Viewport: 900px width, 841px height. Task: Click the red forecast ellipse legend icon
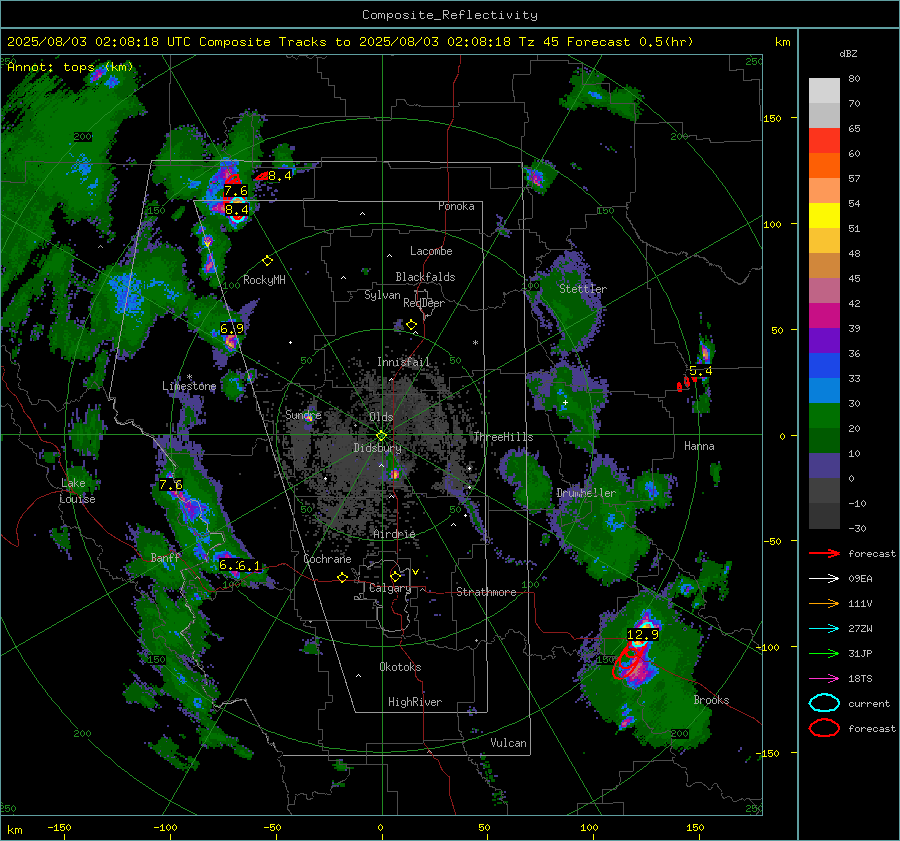pos(824,728)
